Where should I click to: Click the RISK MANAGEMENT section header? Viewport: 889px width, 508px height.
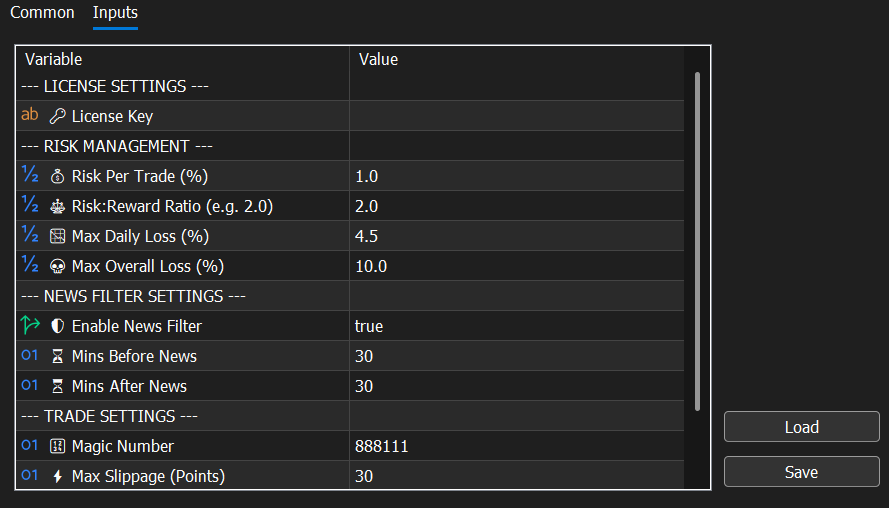pyautogui.click(x=117, y=146)
